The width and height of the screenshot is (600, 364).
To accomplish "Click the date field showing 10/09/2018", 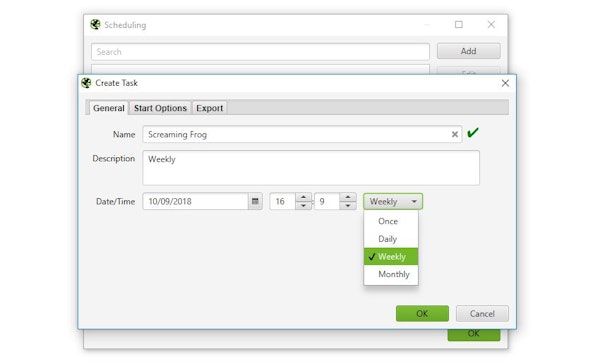I will (x=196, y=201).
